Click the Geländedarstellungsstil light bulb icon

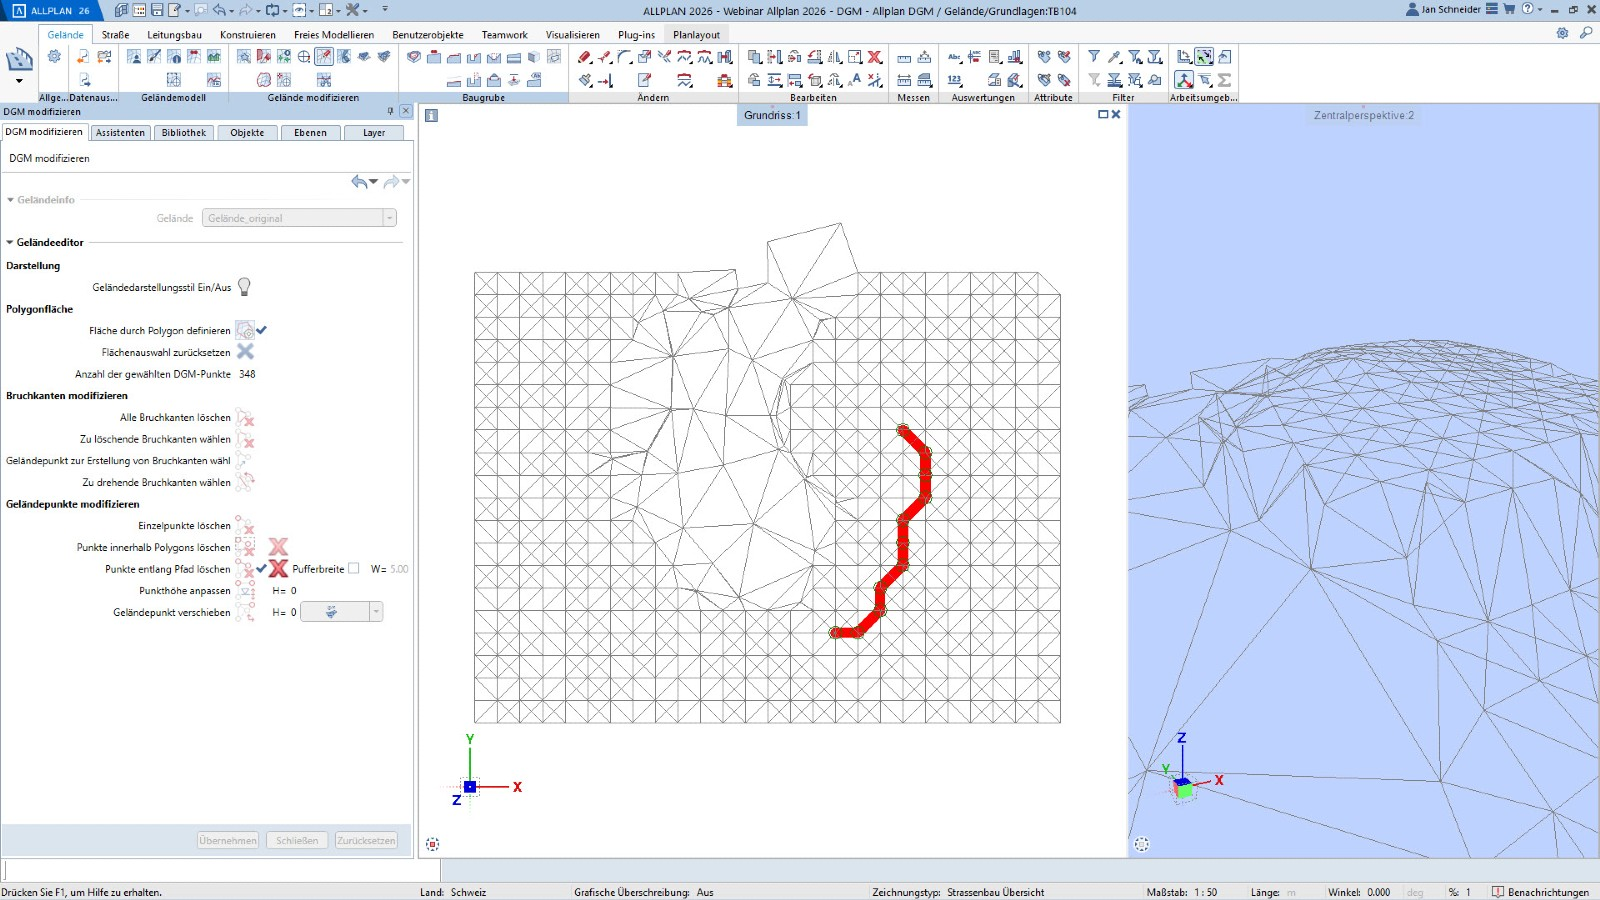244,287
